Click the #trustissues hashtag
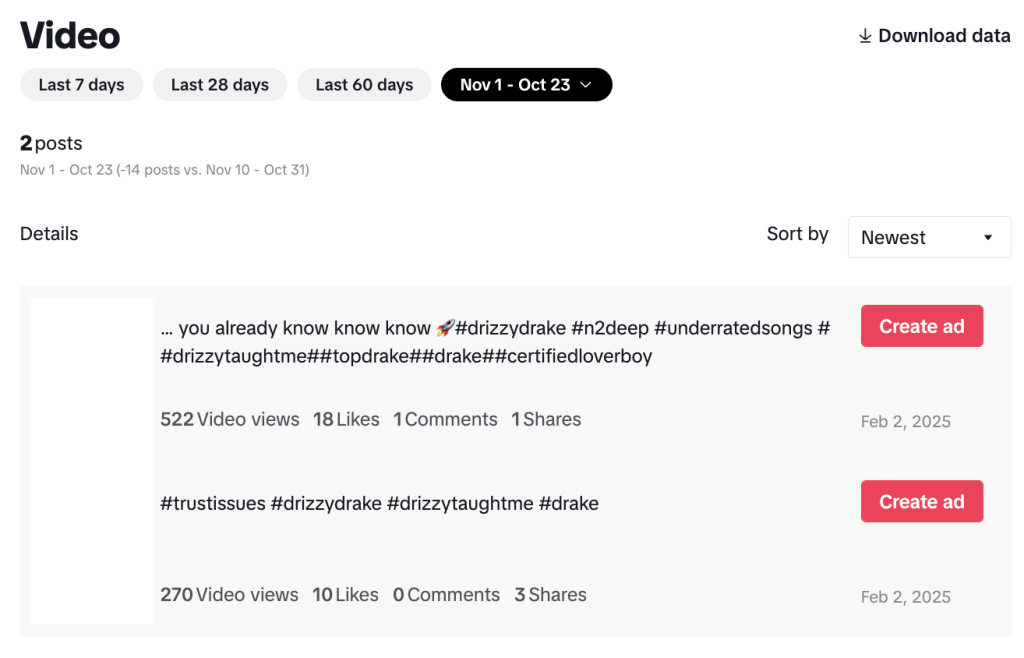 [x=212, y=503]
